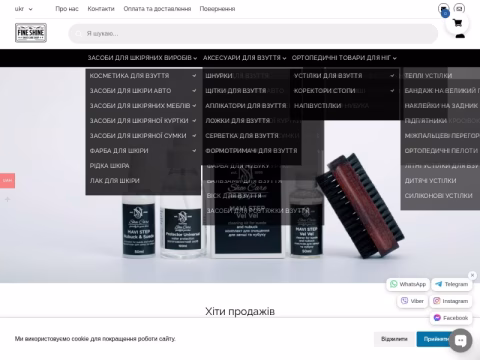Select ЗАСОБИ ДЛЯ ШКІРЯНОЇ СУМКИ menu item
Viewport: 480px width, 360px height.
tap(138, 136)
